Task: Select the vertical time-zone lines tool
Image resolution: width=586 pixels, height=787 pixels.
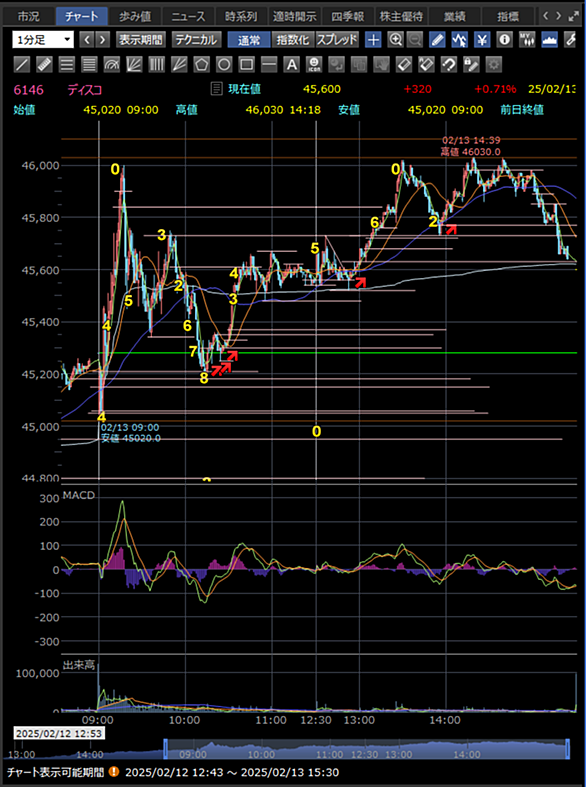Action: pyautogui.click(x=158, y=64)
